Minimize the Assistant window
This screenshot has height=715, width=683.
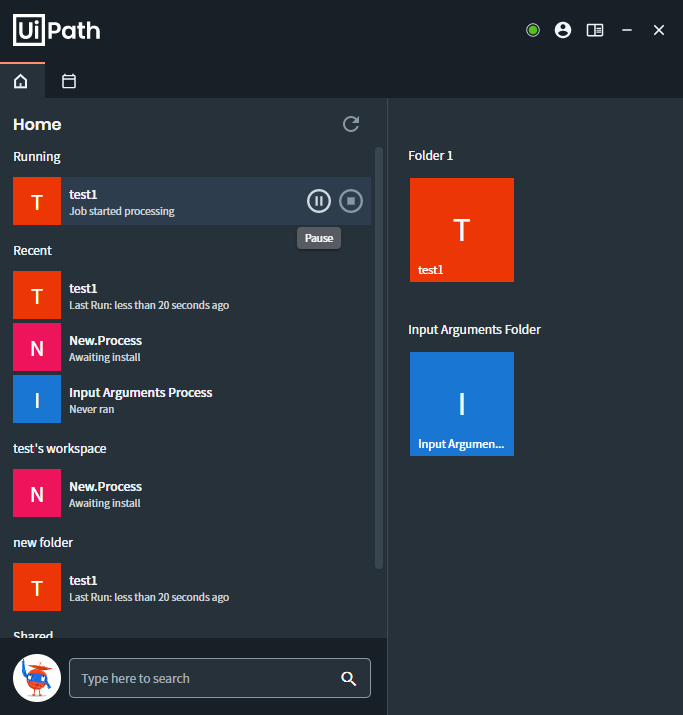[x=627, y=30]
